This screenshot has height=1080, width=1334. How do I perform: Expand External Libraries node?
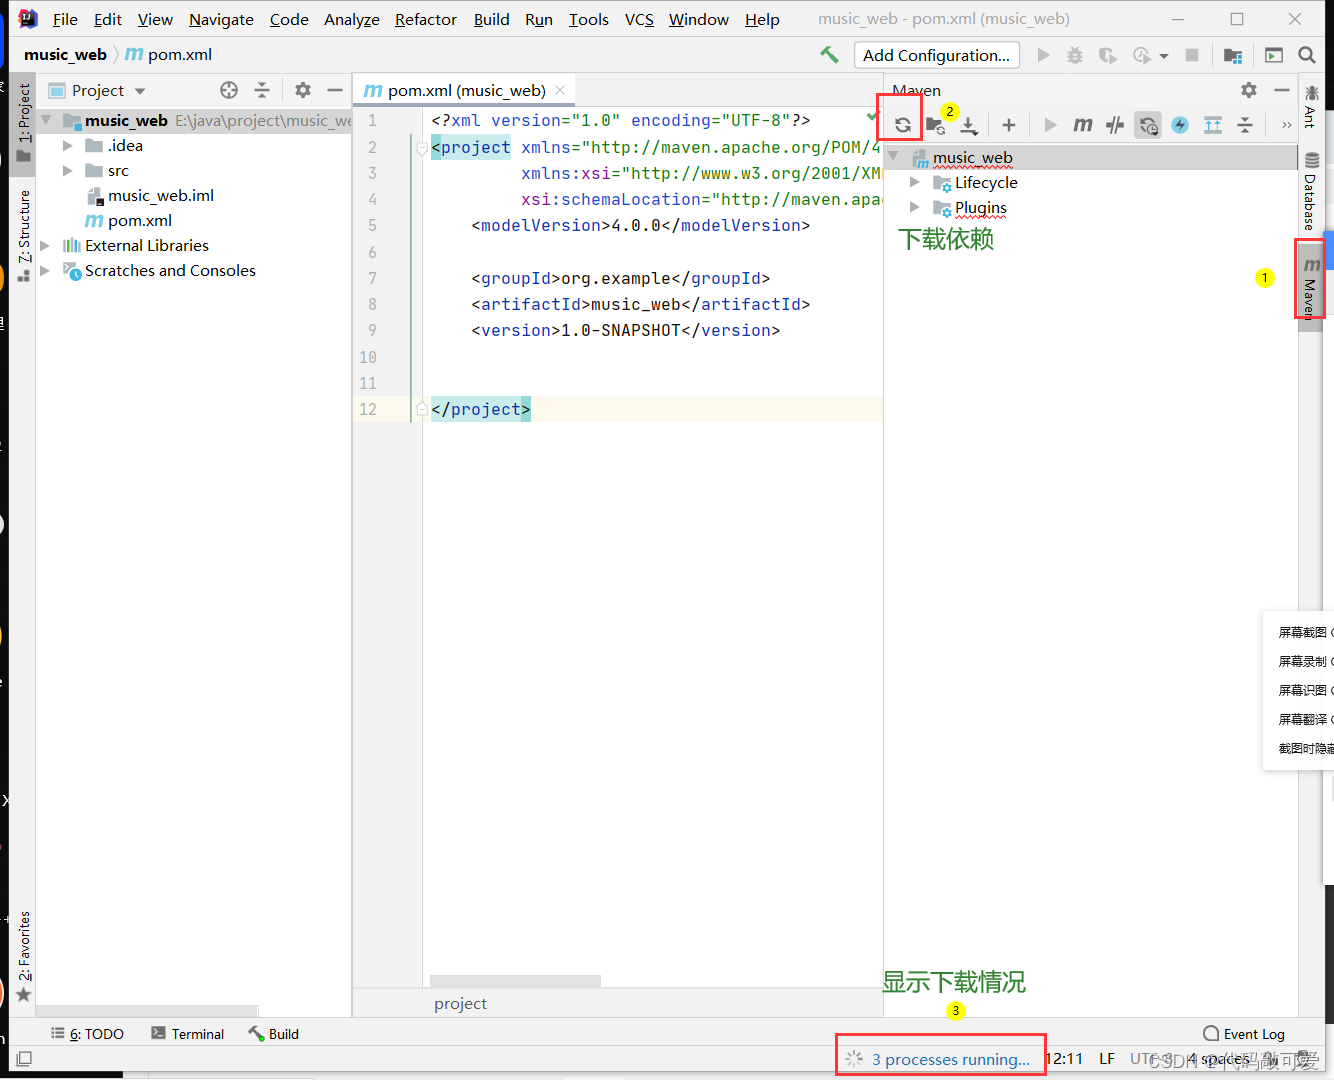tap(45, 245)
